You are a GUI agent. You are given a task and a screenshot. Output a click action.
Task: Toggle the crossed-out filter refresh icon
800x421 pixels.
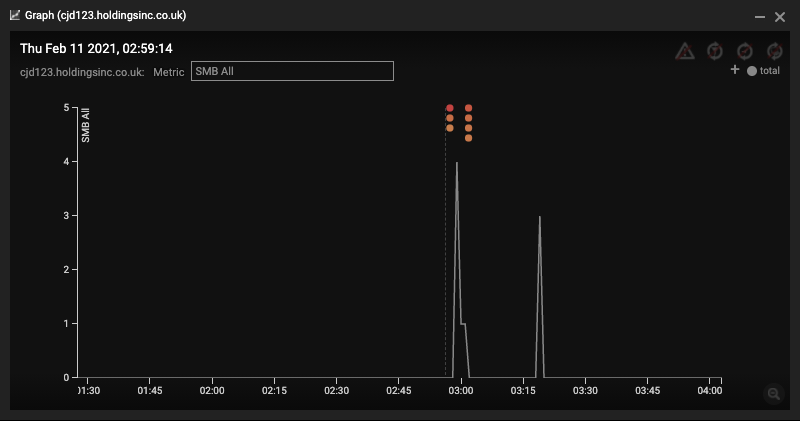pyautogui.click(x=715, y=51)
